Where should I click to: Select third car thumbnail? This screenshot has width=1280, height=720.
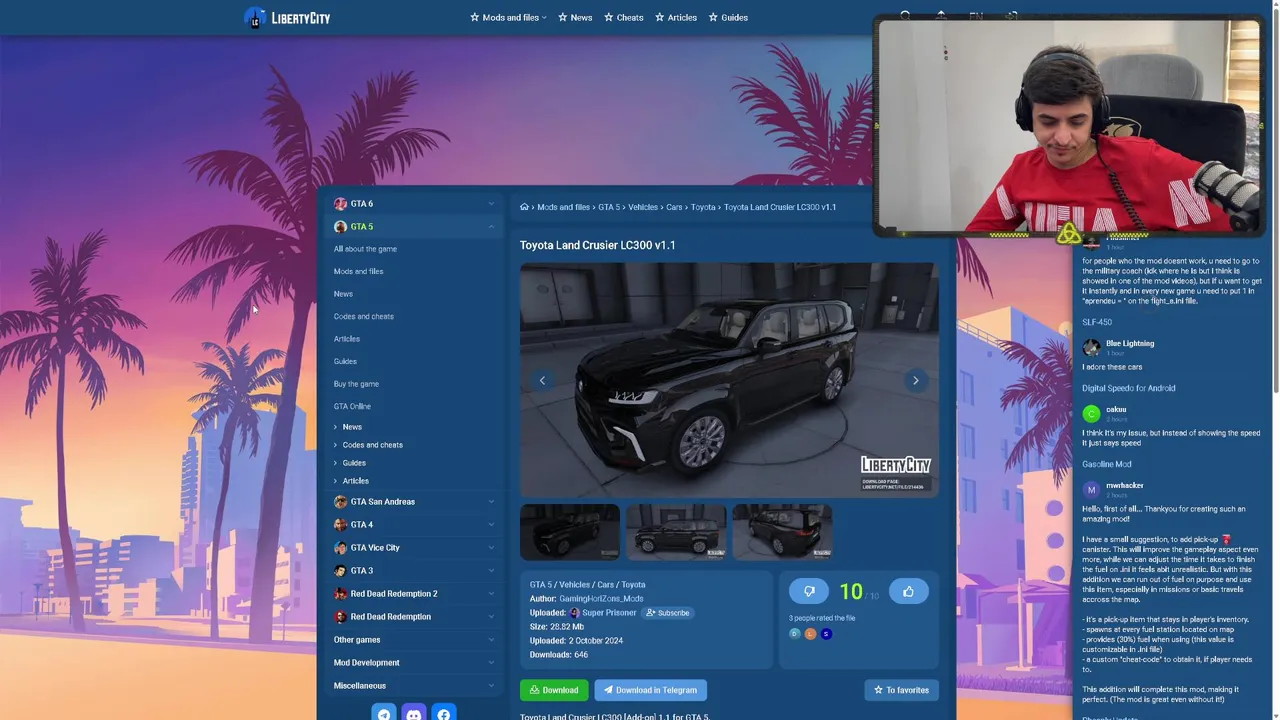point(782,532)
